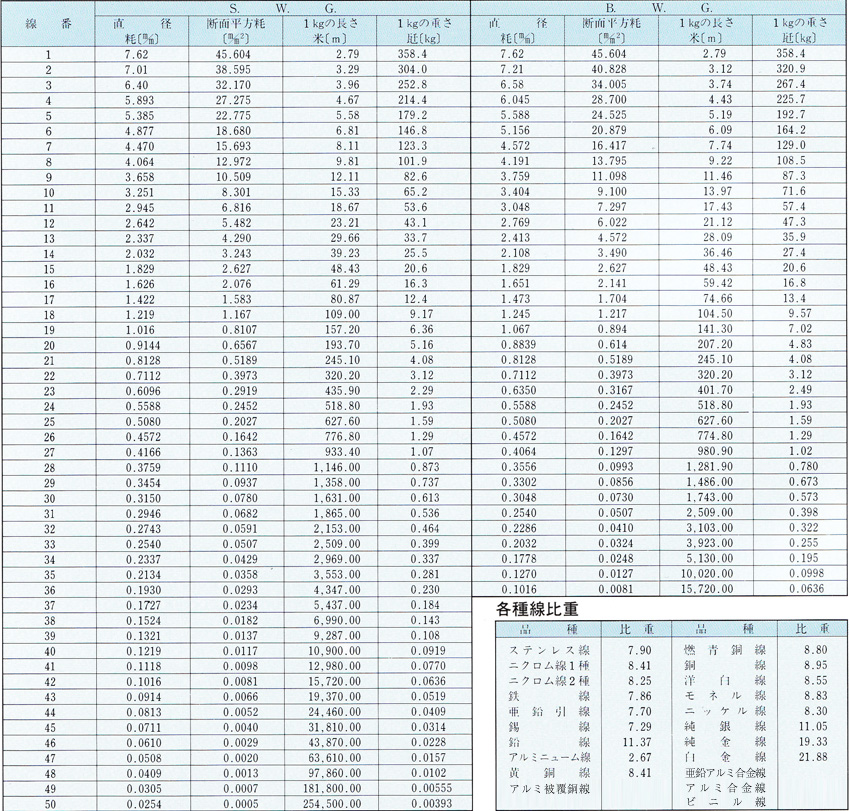The image size is (849, 811).
Task: Click the B. W. G. column group header
Action: click(x=658, y=8)
